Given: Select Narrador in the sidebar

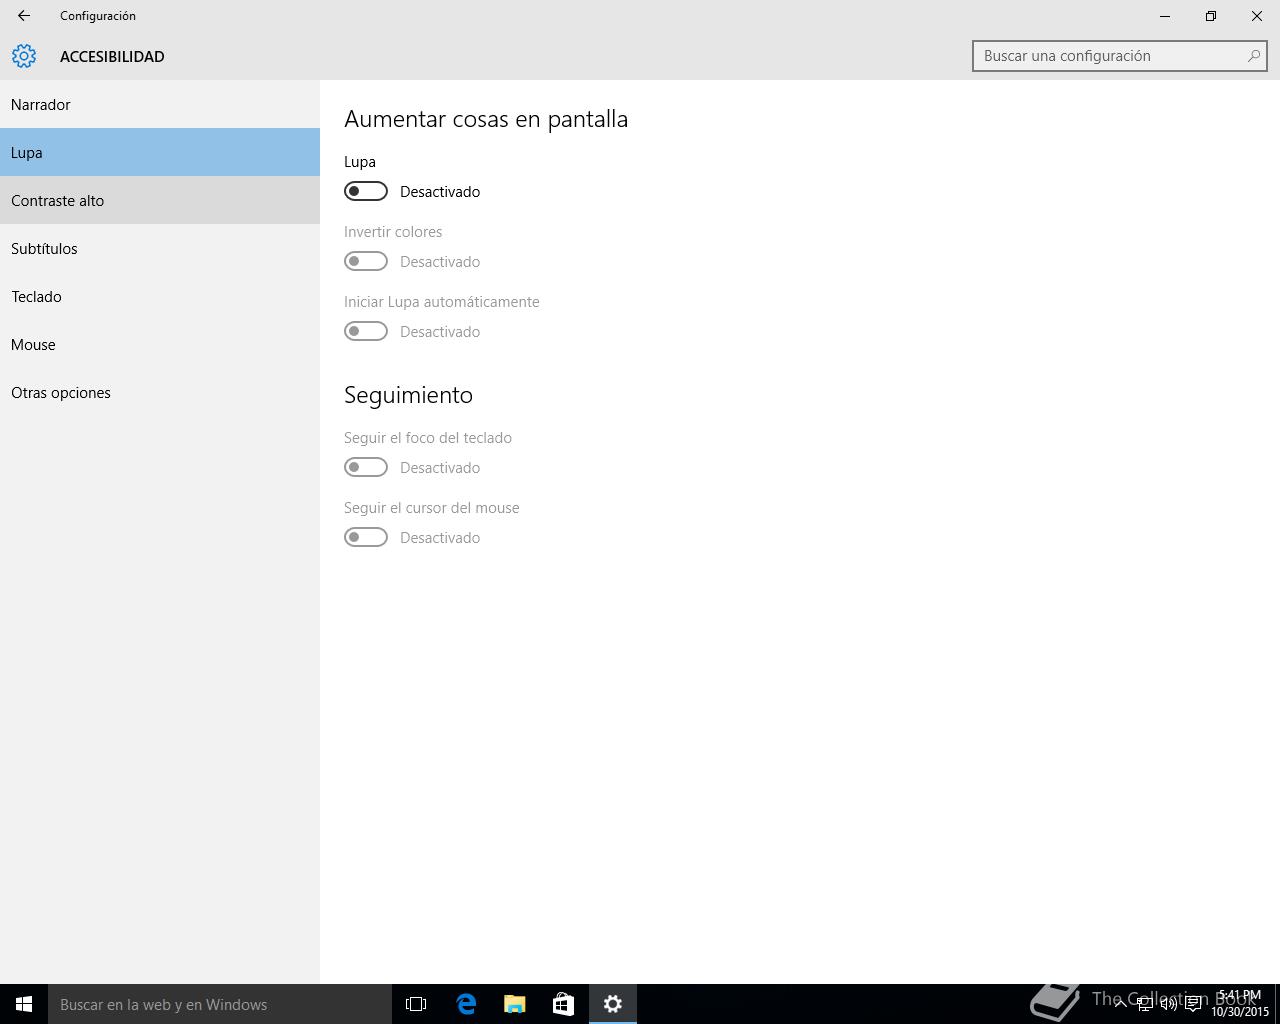Looking at the screenshot, I should click(x=160, y=104).
